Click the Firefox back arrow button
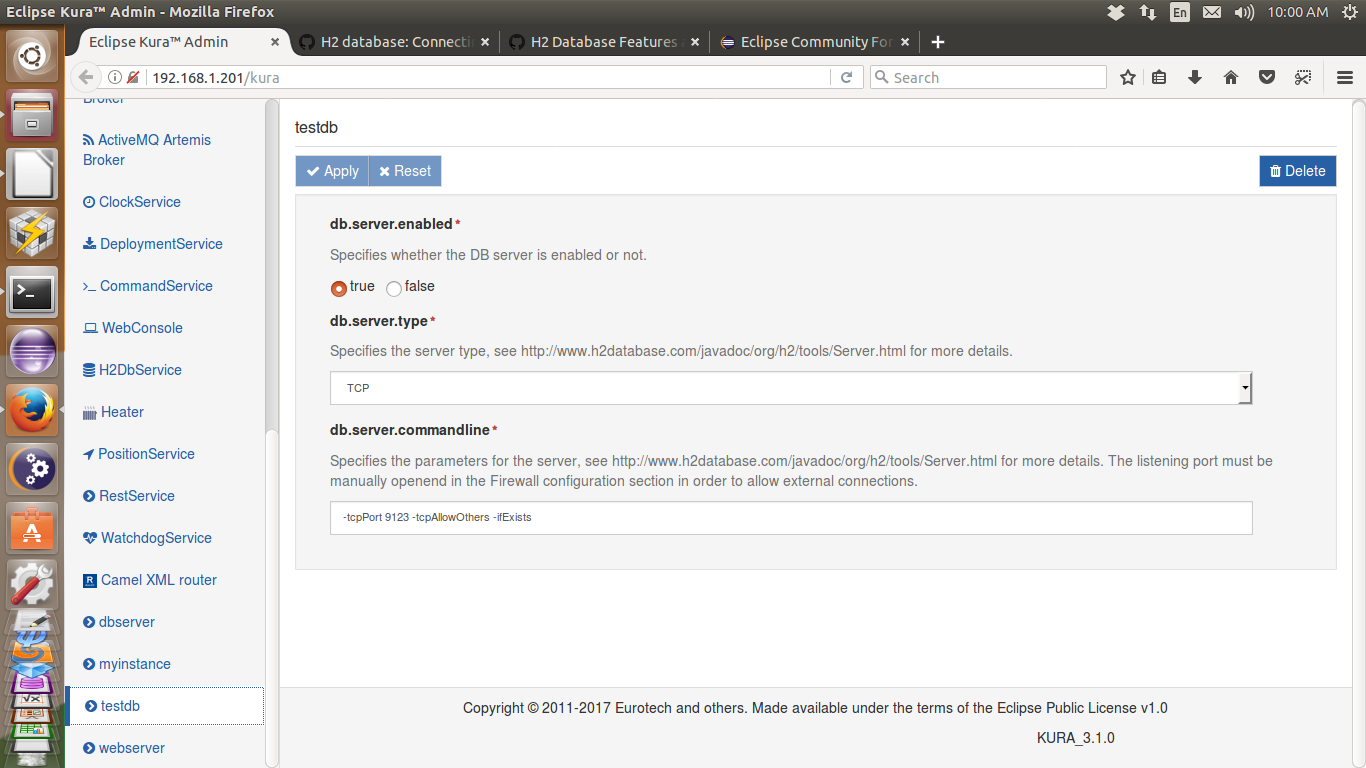Image resolution: width=1366 pixels, height=768 pixels. [x=85, y=77]
